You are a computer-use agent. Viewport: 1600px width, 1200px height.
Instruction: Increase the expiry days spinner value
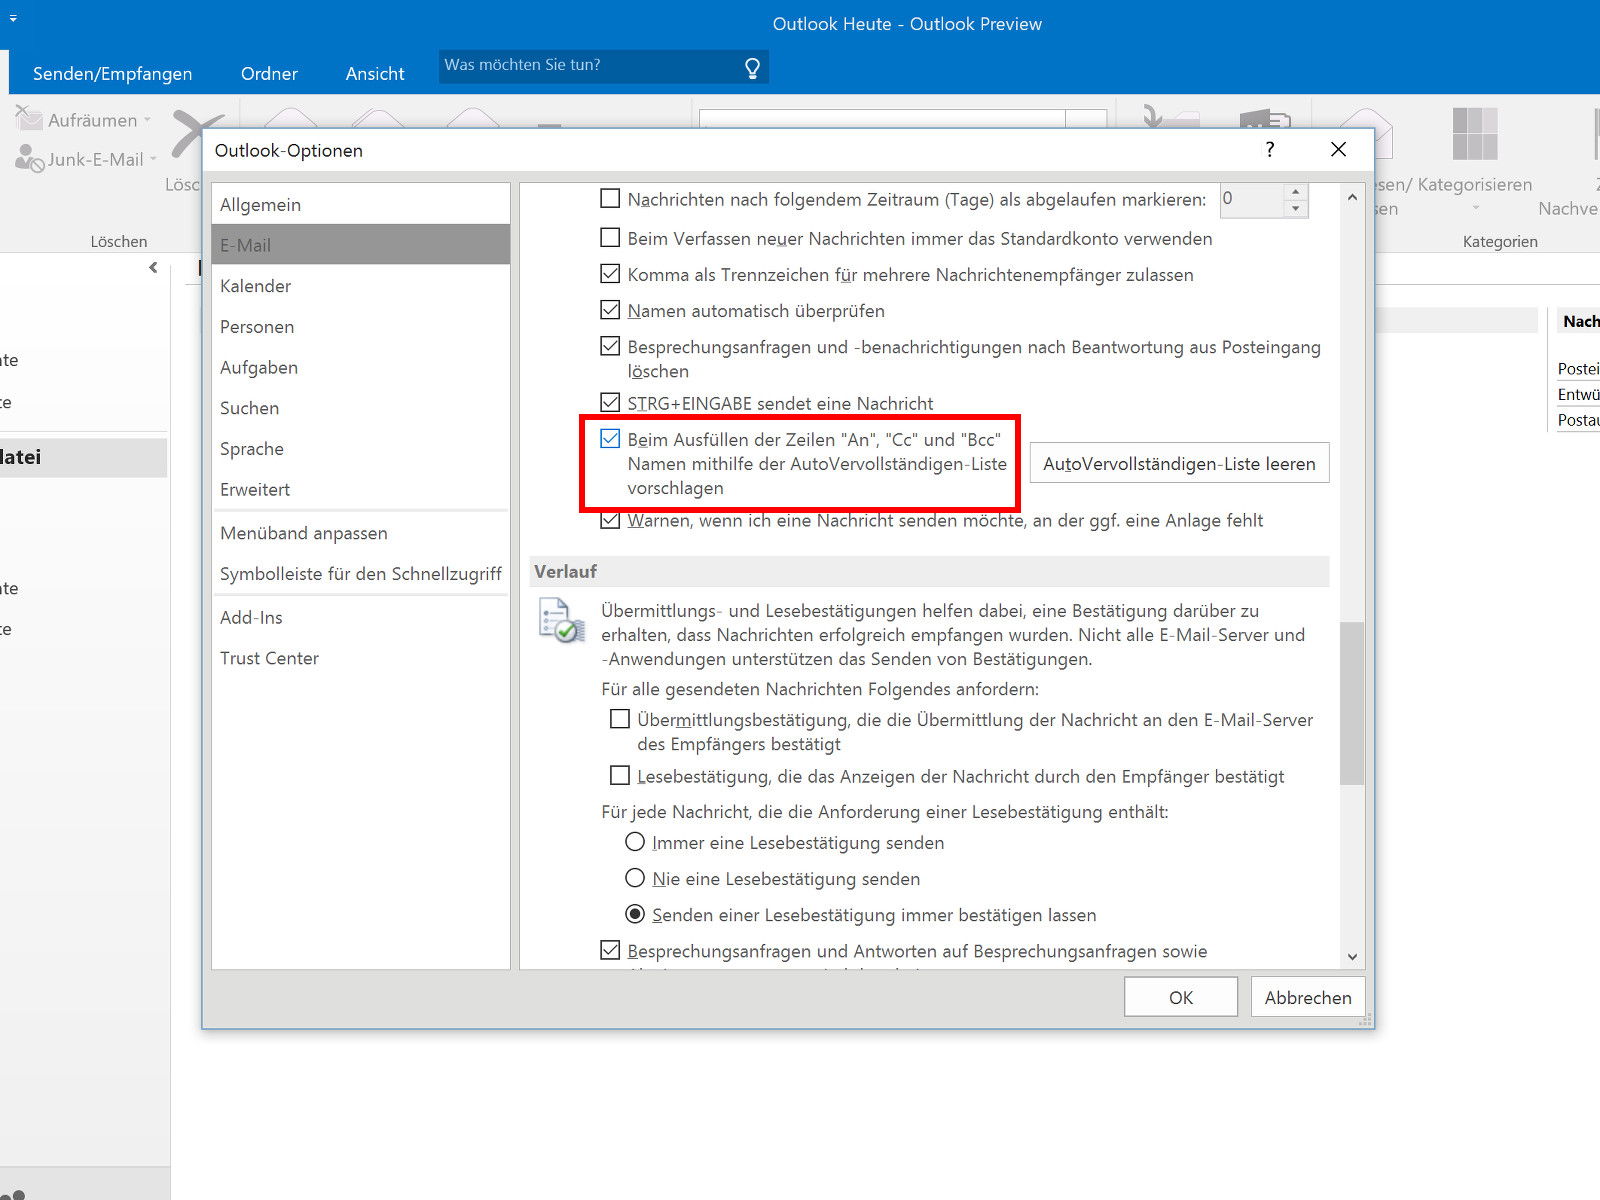[1295, 191]
